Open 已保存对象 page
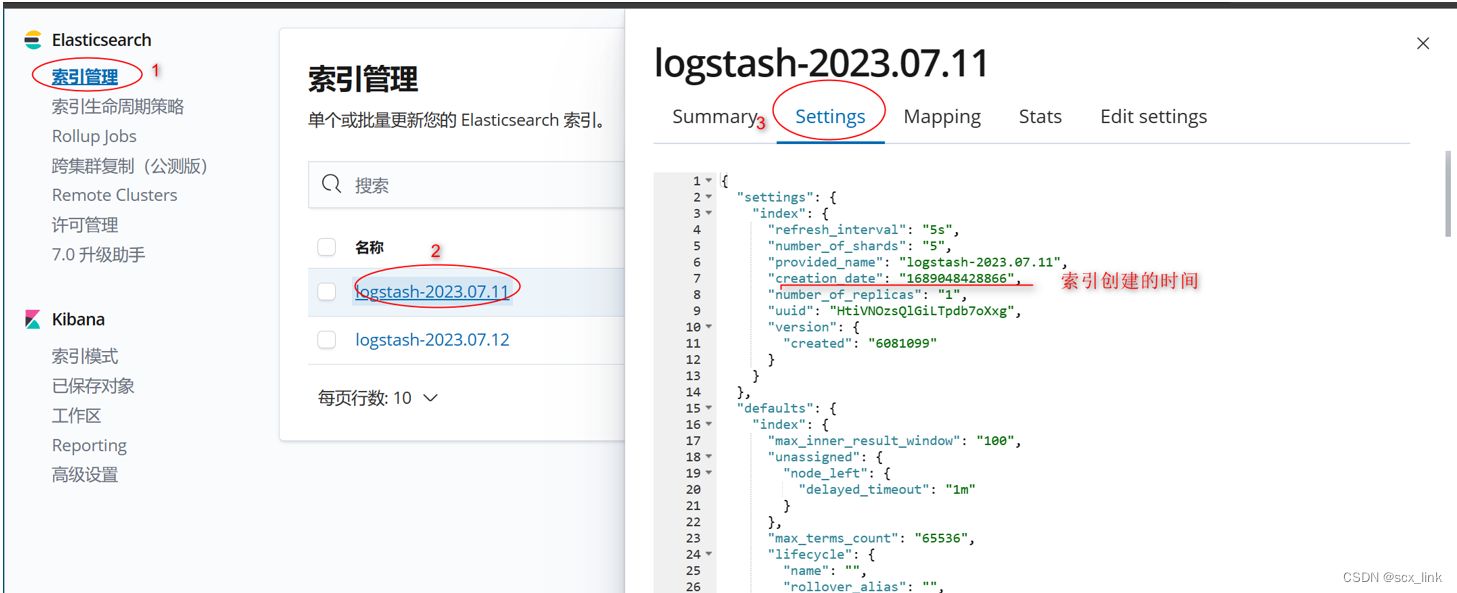Image resolution: width=1457 pixels, height=593 pixels. (93, 386)
